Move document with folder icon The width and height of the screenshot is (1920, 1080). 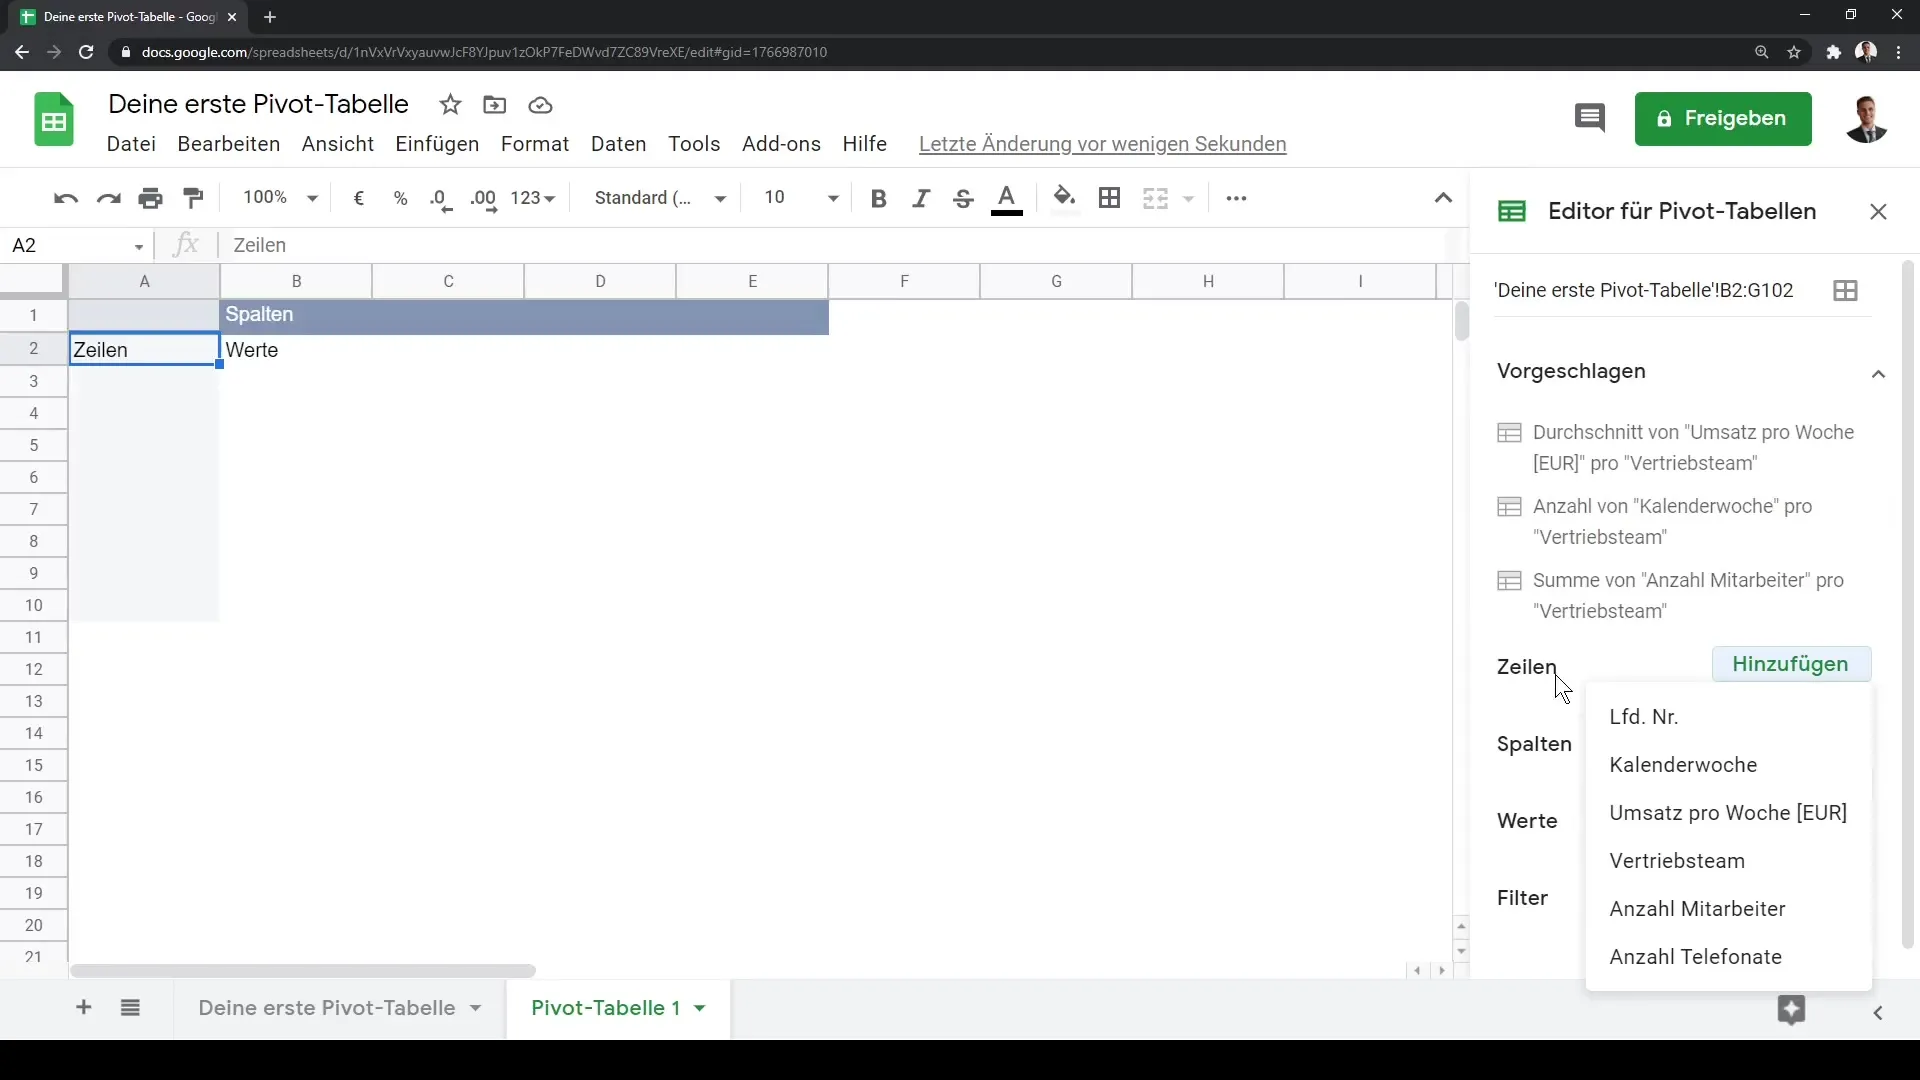(495, 105)
